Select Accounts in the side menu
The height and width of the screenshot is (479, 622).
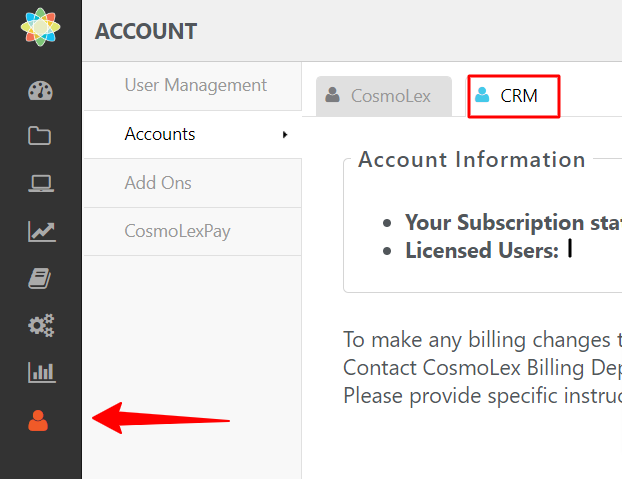coord(160,134)
